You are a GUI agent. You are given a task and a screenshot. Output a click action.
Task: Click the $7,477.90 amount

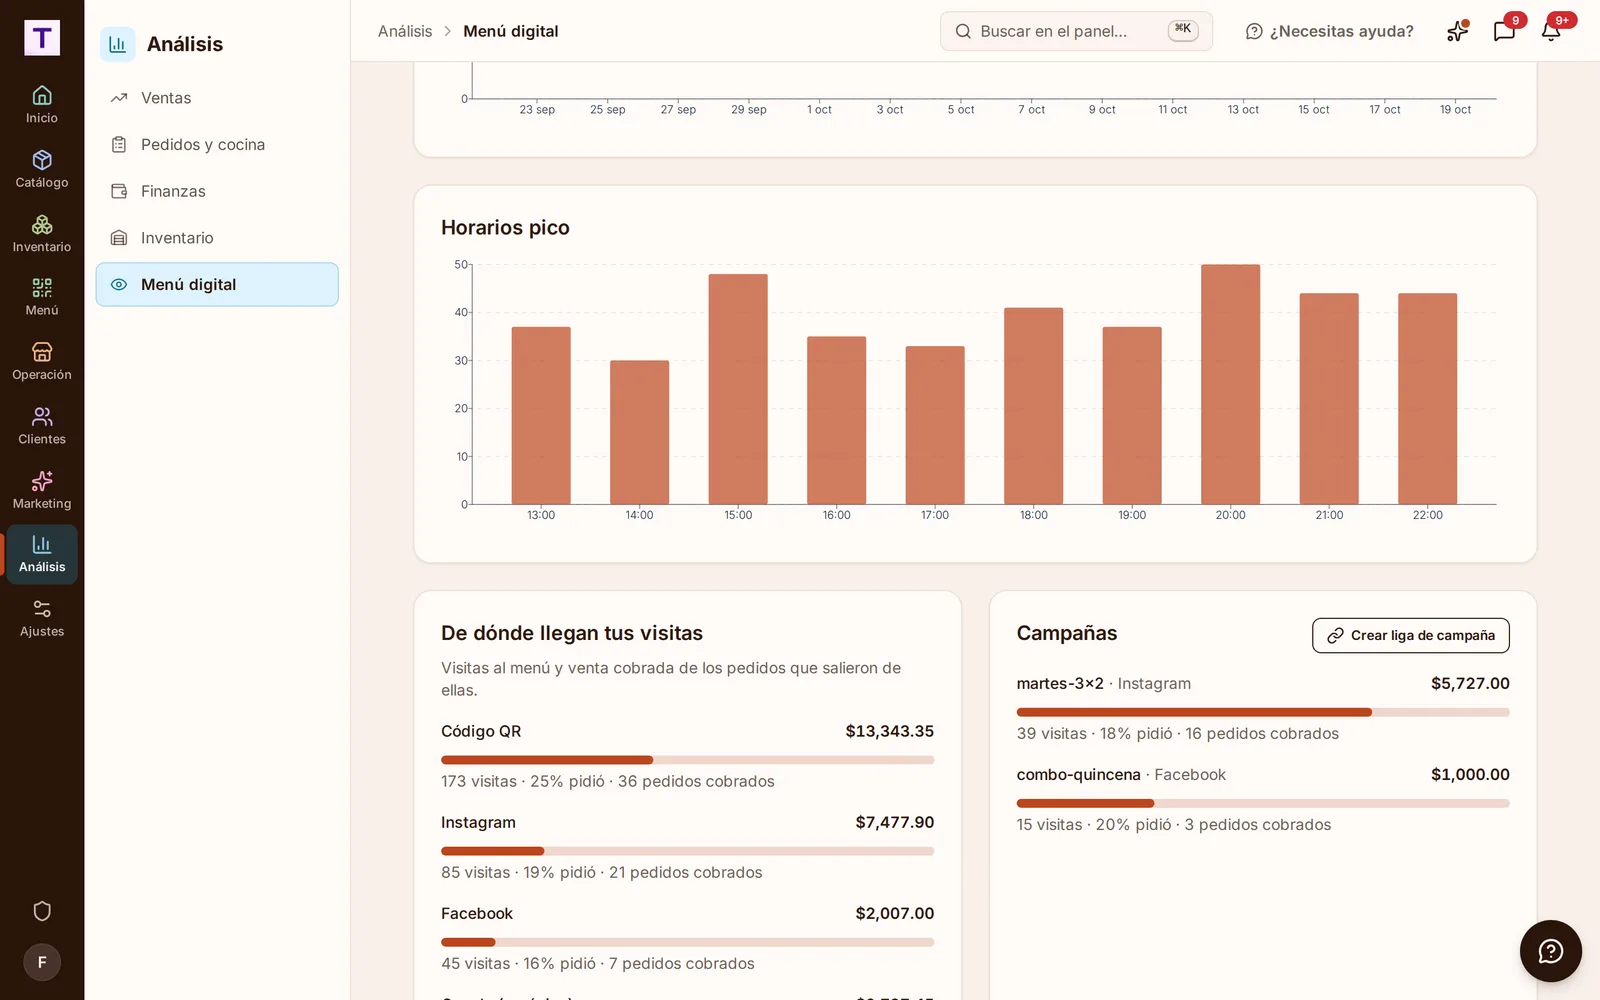point(894,823)
